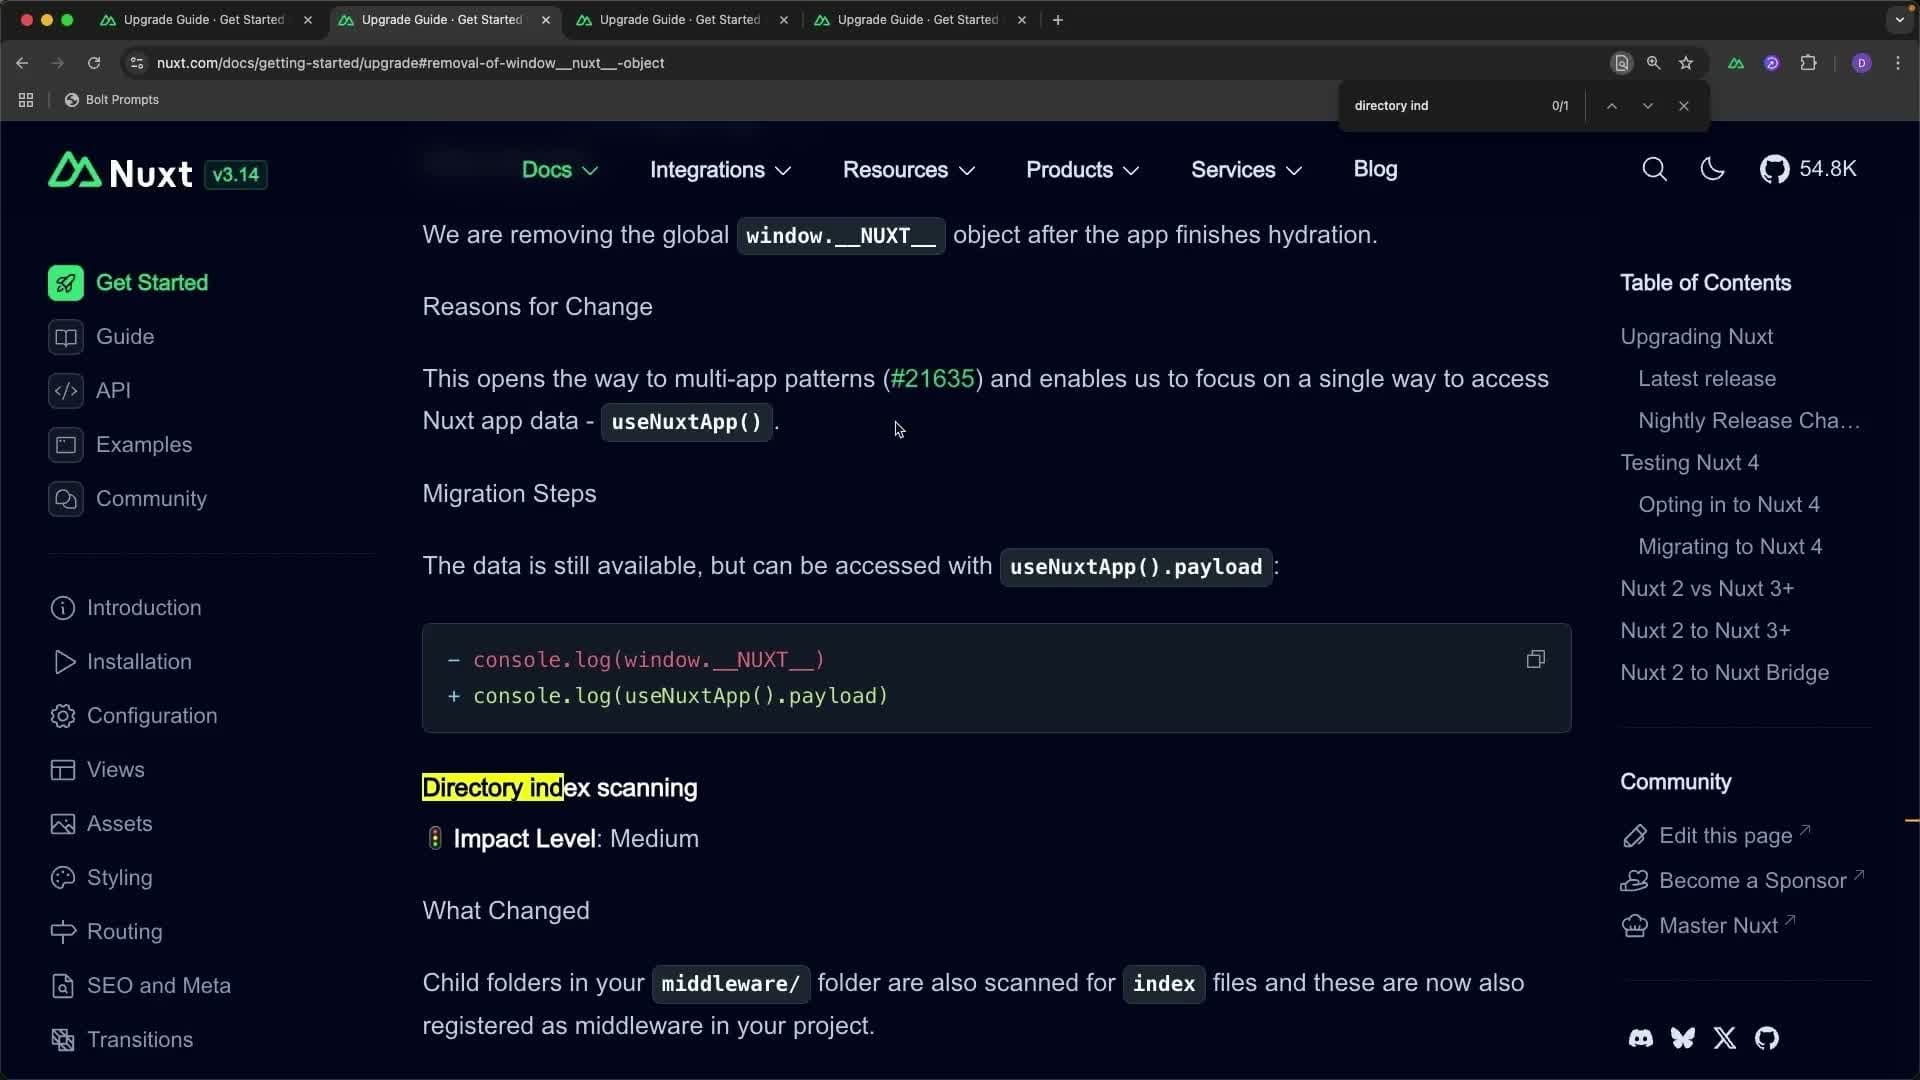Open Routing in sidebar
Image resolution: width=1920 pixels, height=1080 pixels.
pyautogui.click(x=106, y=932)
